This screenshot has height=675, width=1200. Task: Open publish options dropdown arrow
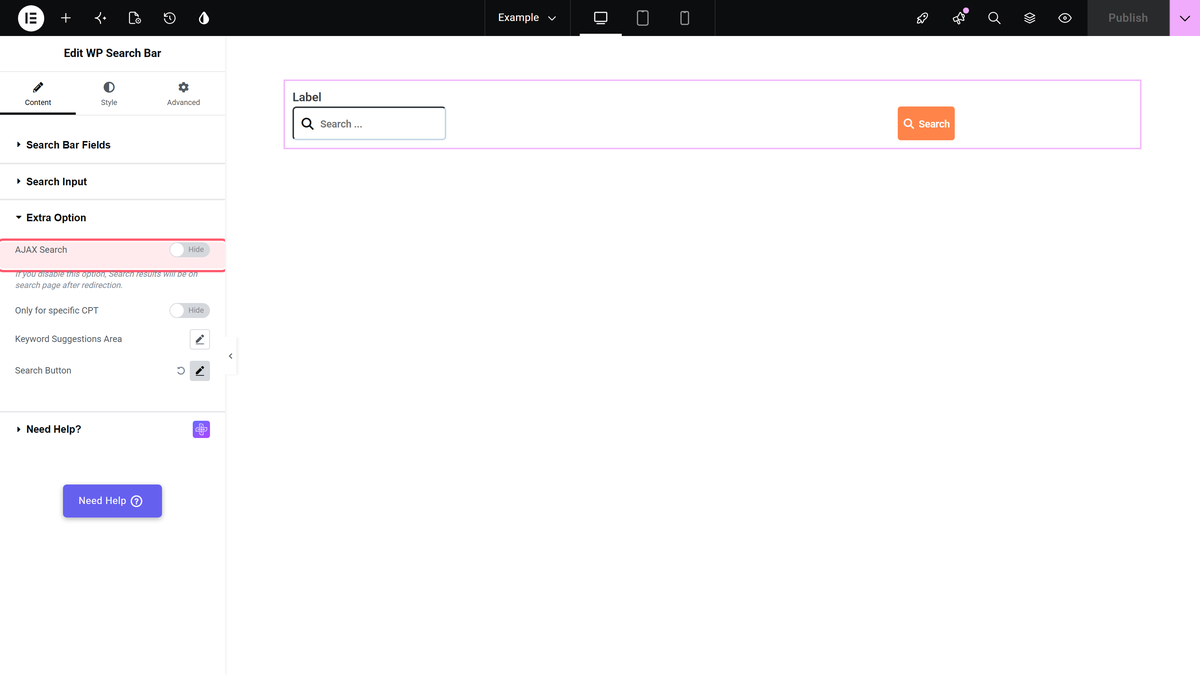point(1185,18)
